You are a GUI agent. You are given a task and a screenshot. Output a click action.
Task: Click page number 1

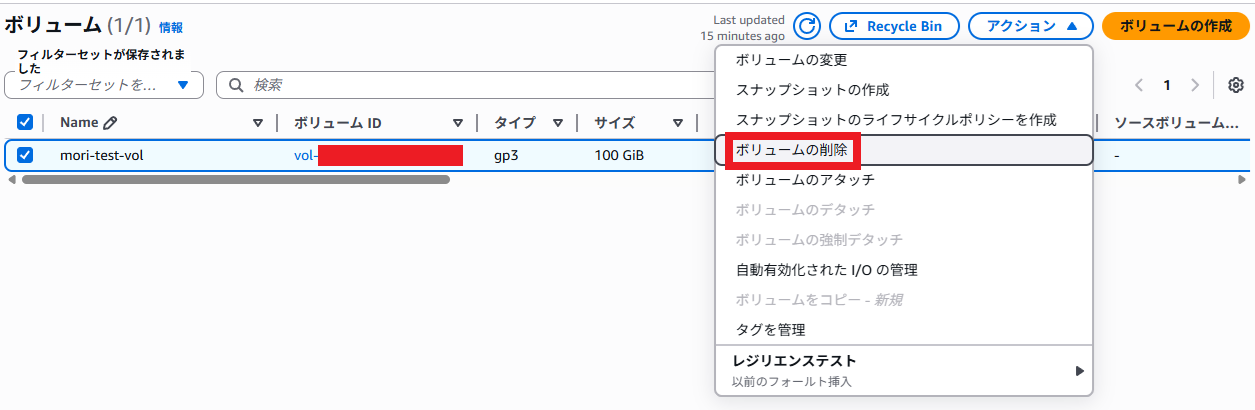(x=1166, y=85)
